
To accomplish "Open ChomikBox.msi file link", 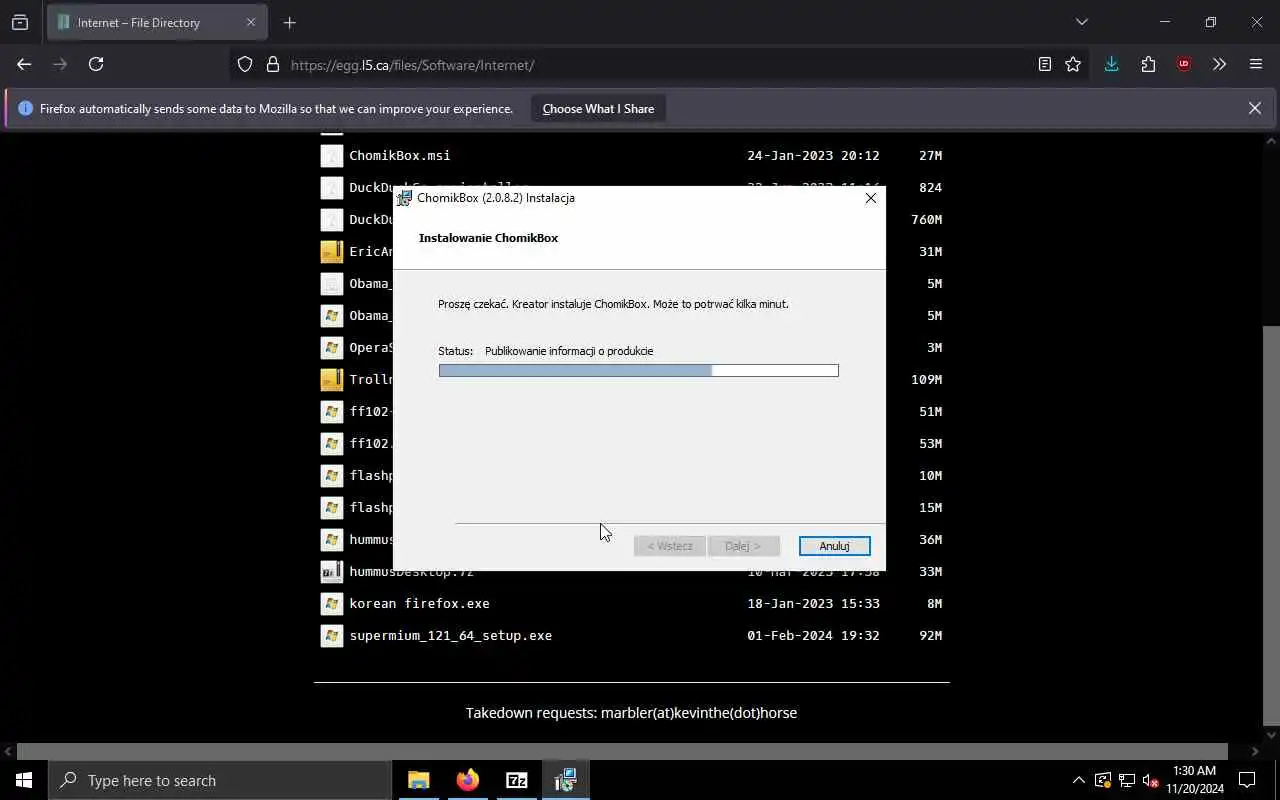I will coord(399,155).
